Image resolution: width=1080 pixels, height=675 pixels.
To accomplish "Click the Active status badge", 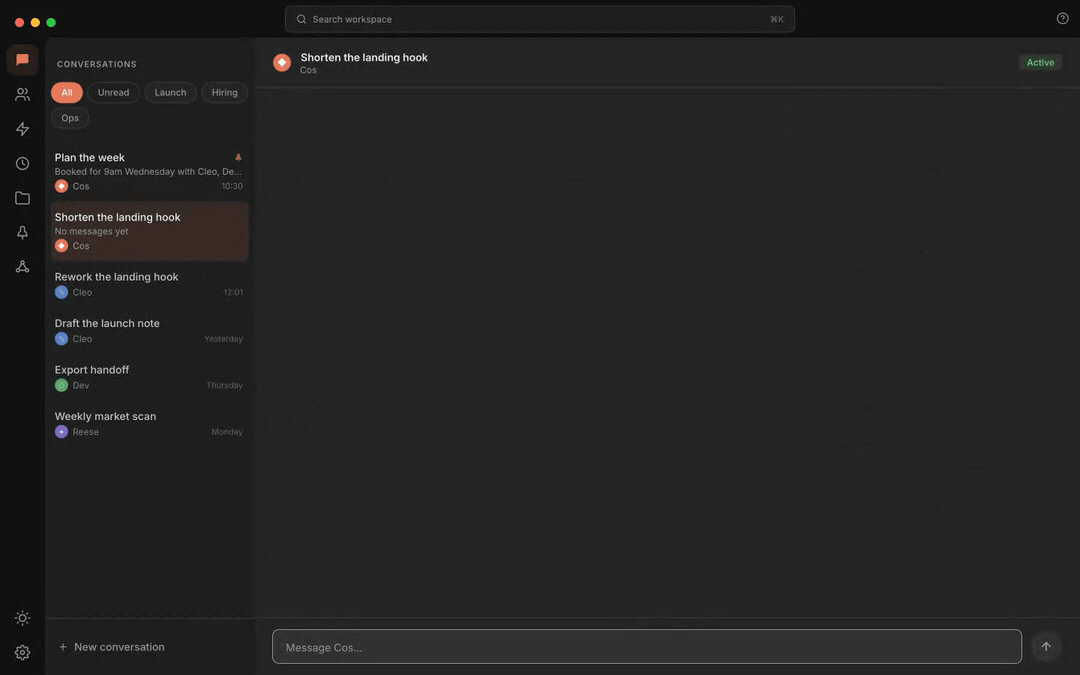I will [1040, 63].
